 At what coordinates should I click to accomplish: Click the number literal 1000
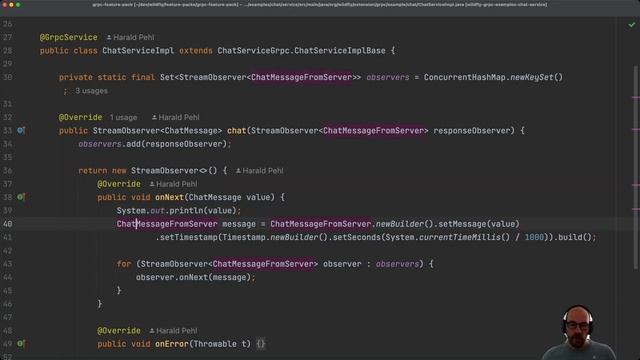point(534,237)
